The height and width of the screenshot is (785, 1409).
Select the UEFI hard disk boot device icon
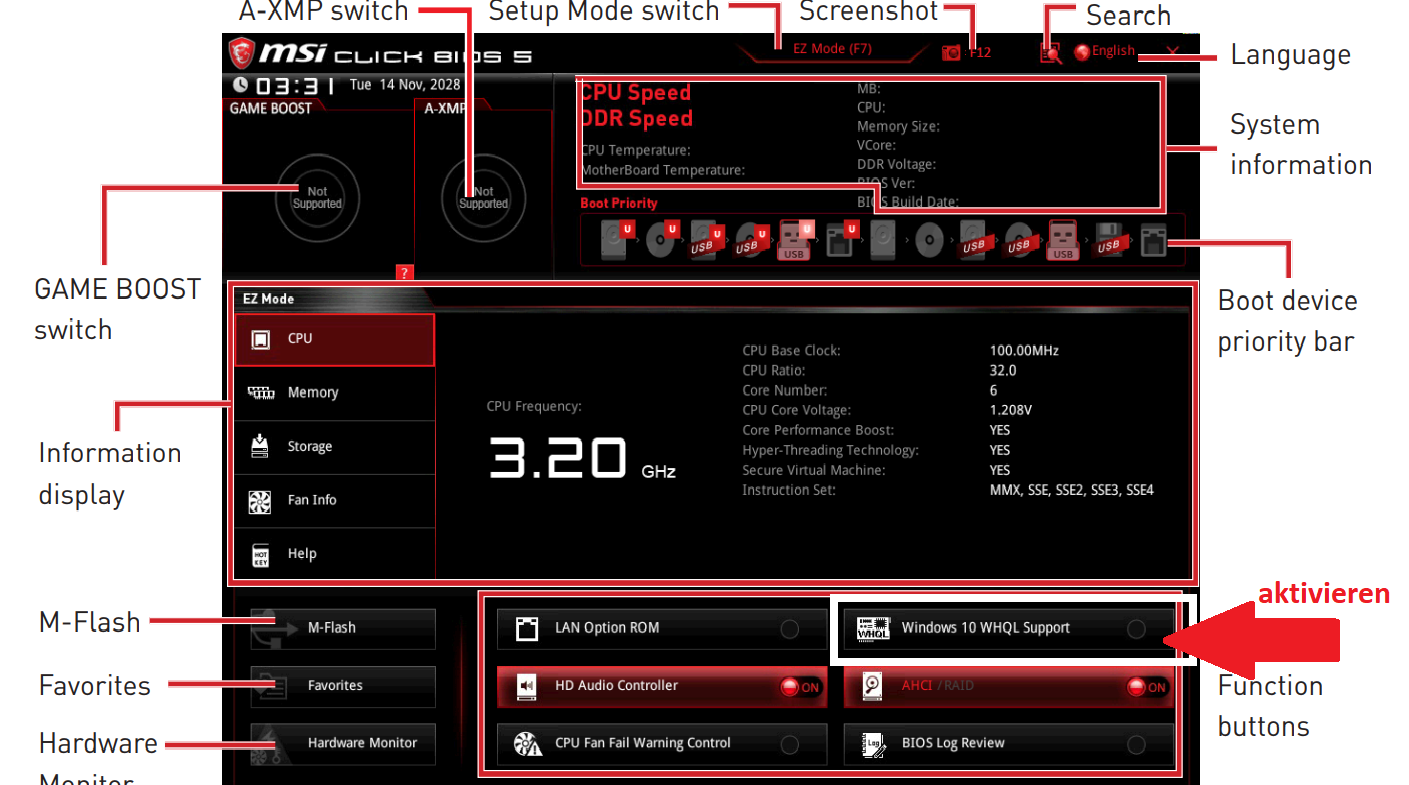pos(617,240)
